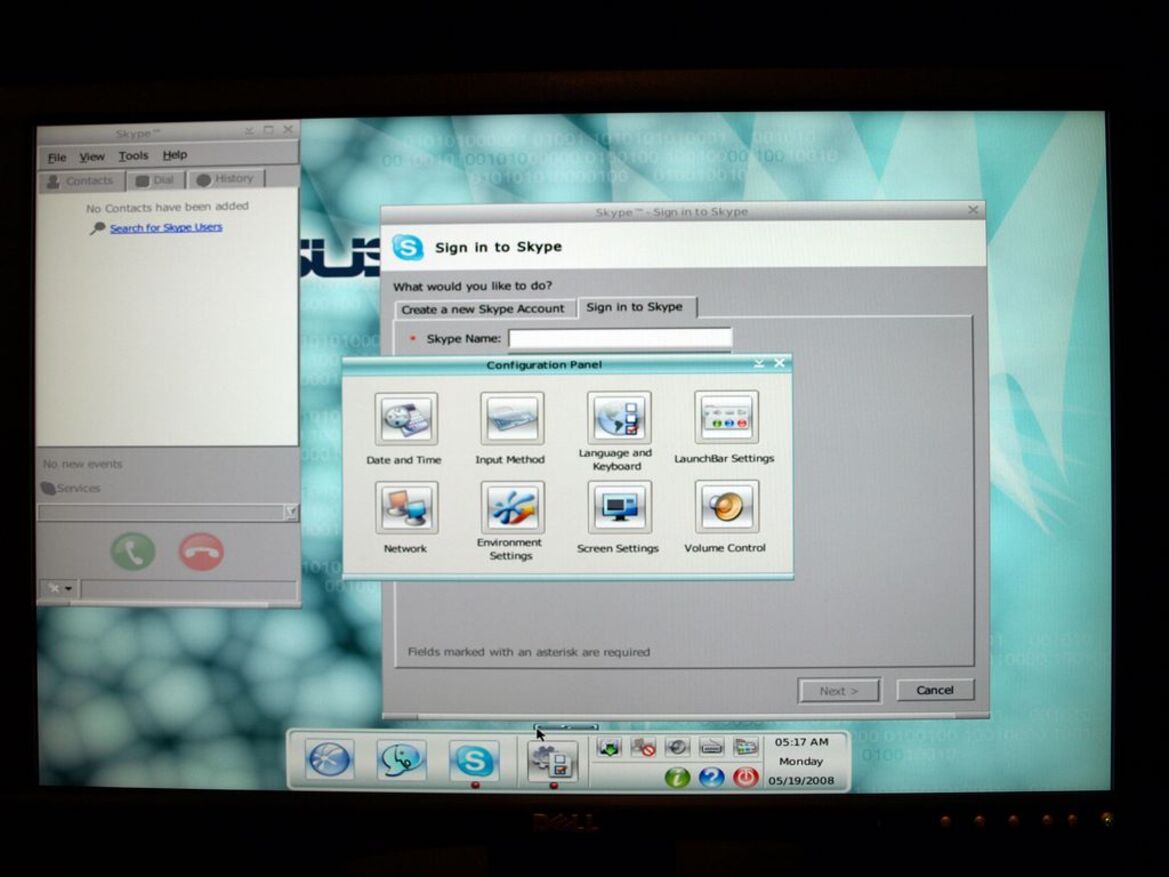The image size is (1169, 877).
Task: Open the Network configuration icon
Action: (x=406, y=507)
